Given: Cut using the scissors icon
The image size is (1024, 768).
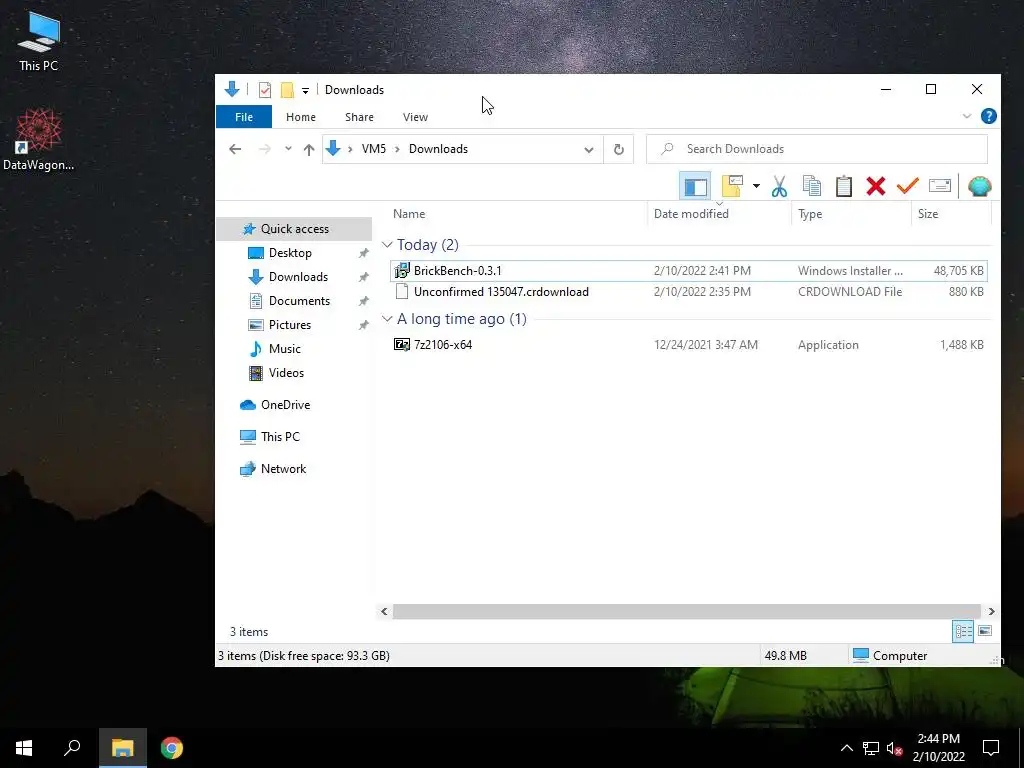Looking at the screenshot, I should click(x=778, y=187).
